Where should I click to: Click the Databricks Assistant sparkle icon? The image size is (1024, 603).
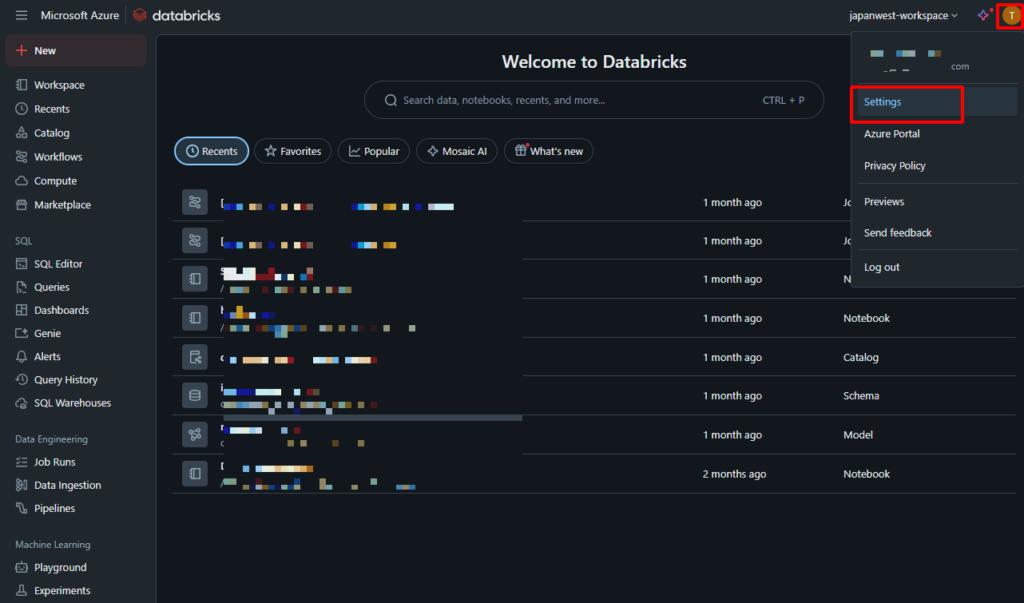pyautogui.click(x=983, y=15)
